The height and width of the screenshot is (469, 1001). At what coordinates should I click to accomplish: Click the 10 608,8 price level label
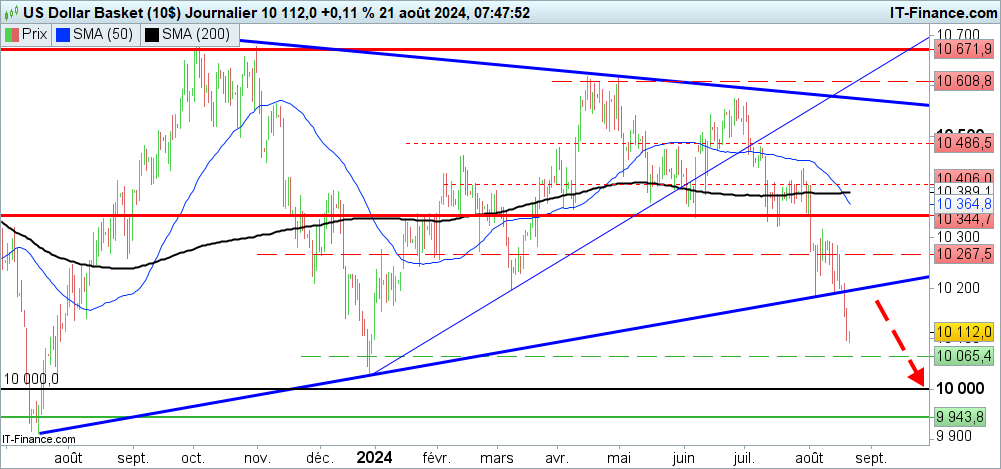pyautogui.click(x=964, y=81)
